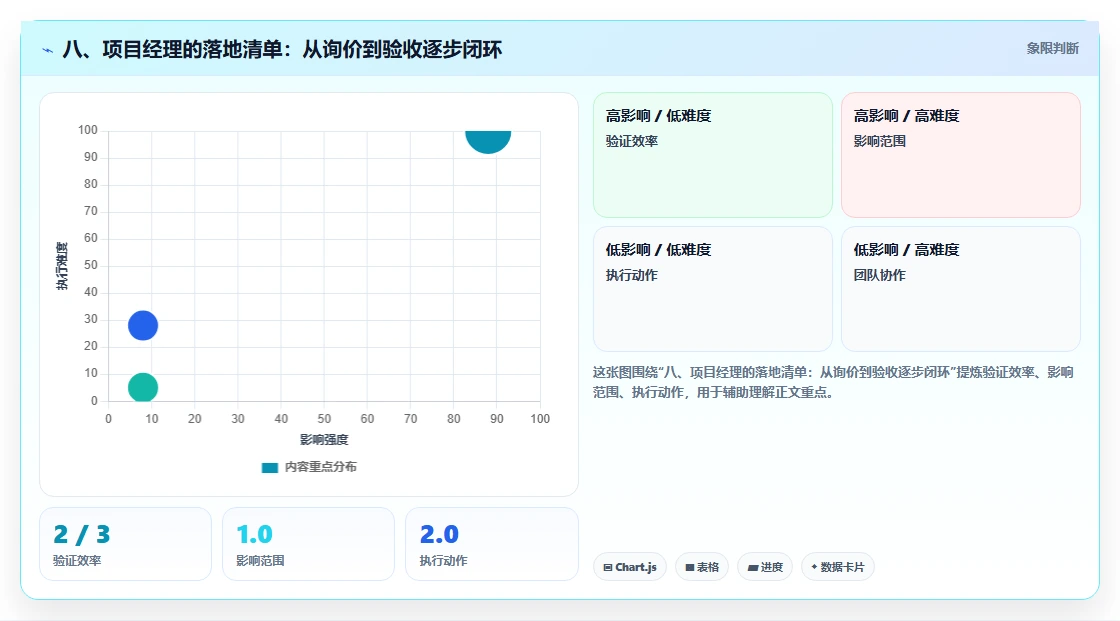This screenshot has height=621, width=1120.
Task: Click the 数据卡片 chip sparkle icon
Action: pos(814,567)
